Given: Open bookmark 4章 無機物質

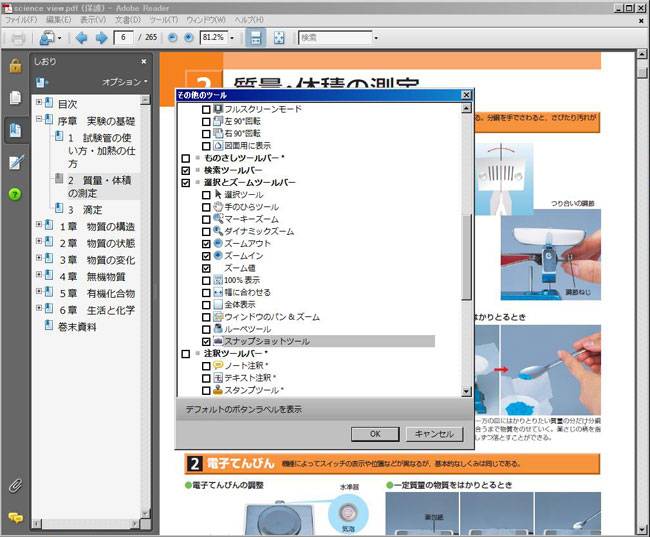Looking at the screenshot, I should pos(92,277).
